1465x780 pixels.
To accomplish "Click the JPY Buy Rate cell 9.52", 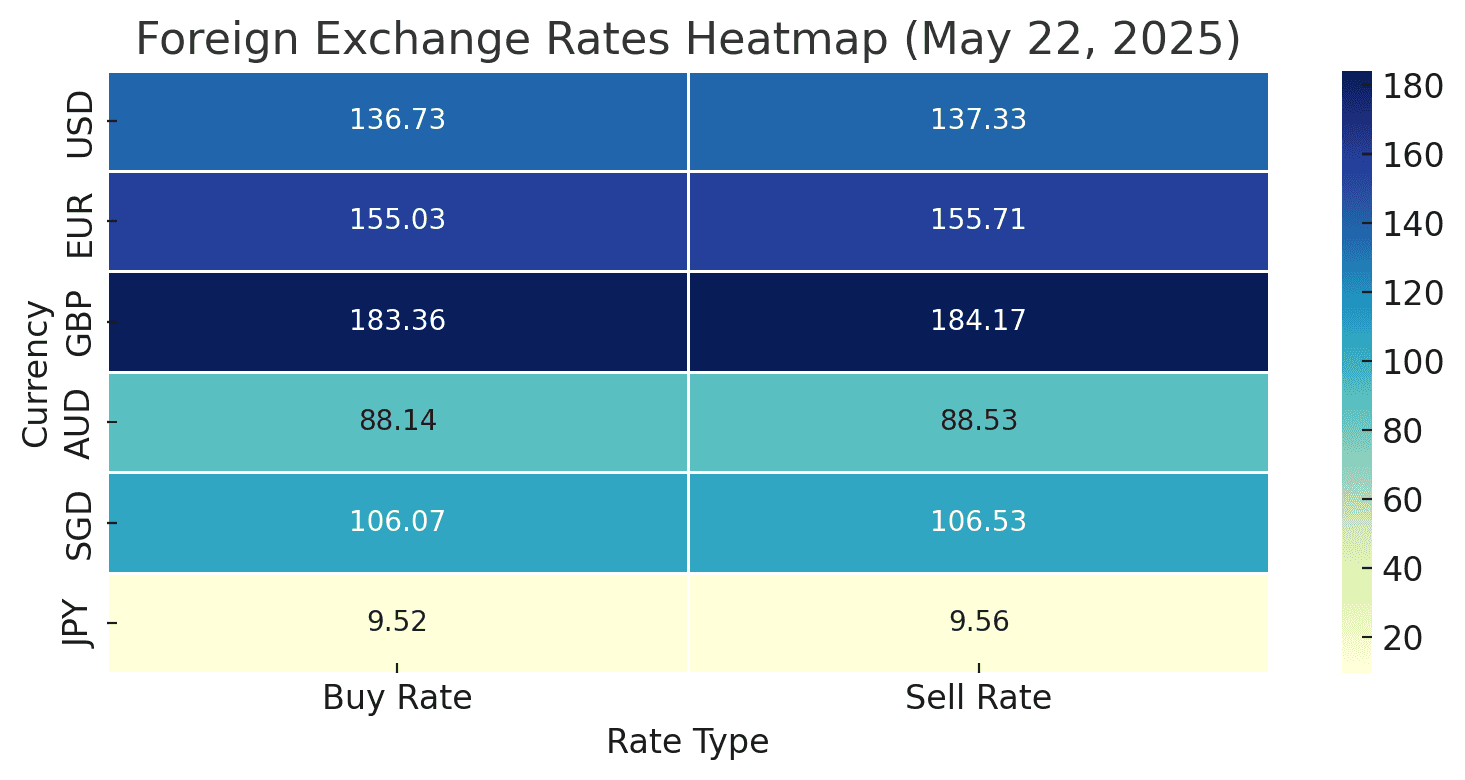I will pyautogui.click(x=397, y=622).
